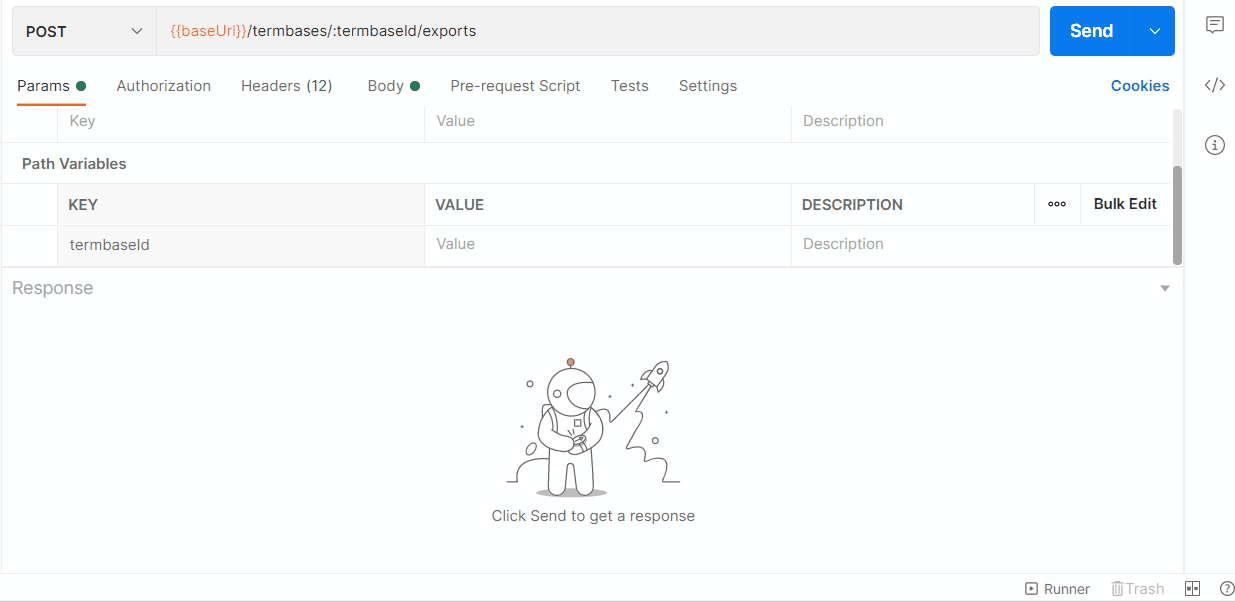The width and height of the screenshot is (1235, 602).
Task: Switch to the Authorization tab
Action: [x=163, y=86]
